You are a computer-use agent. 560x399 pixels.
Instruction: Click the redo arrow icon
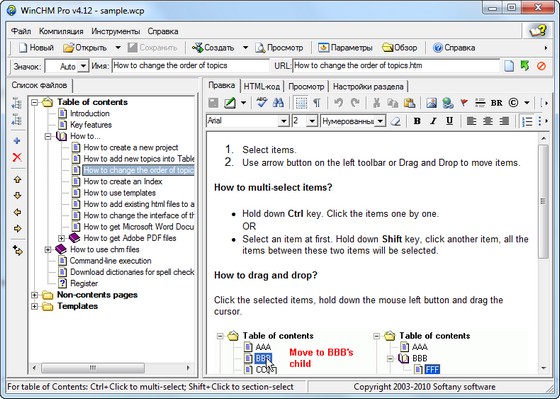355,103
